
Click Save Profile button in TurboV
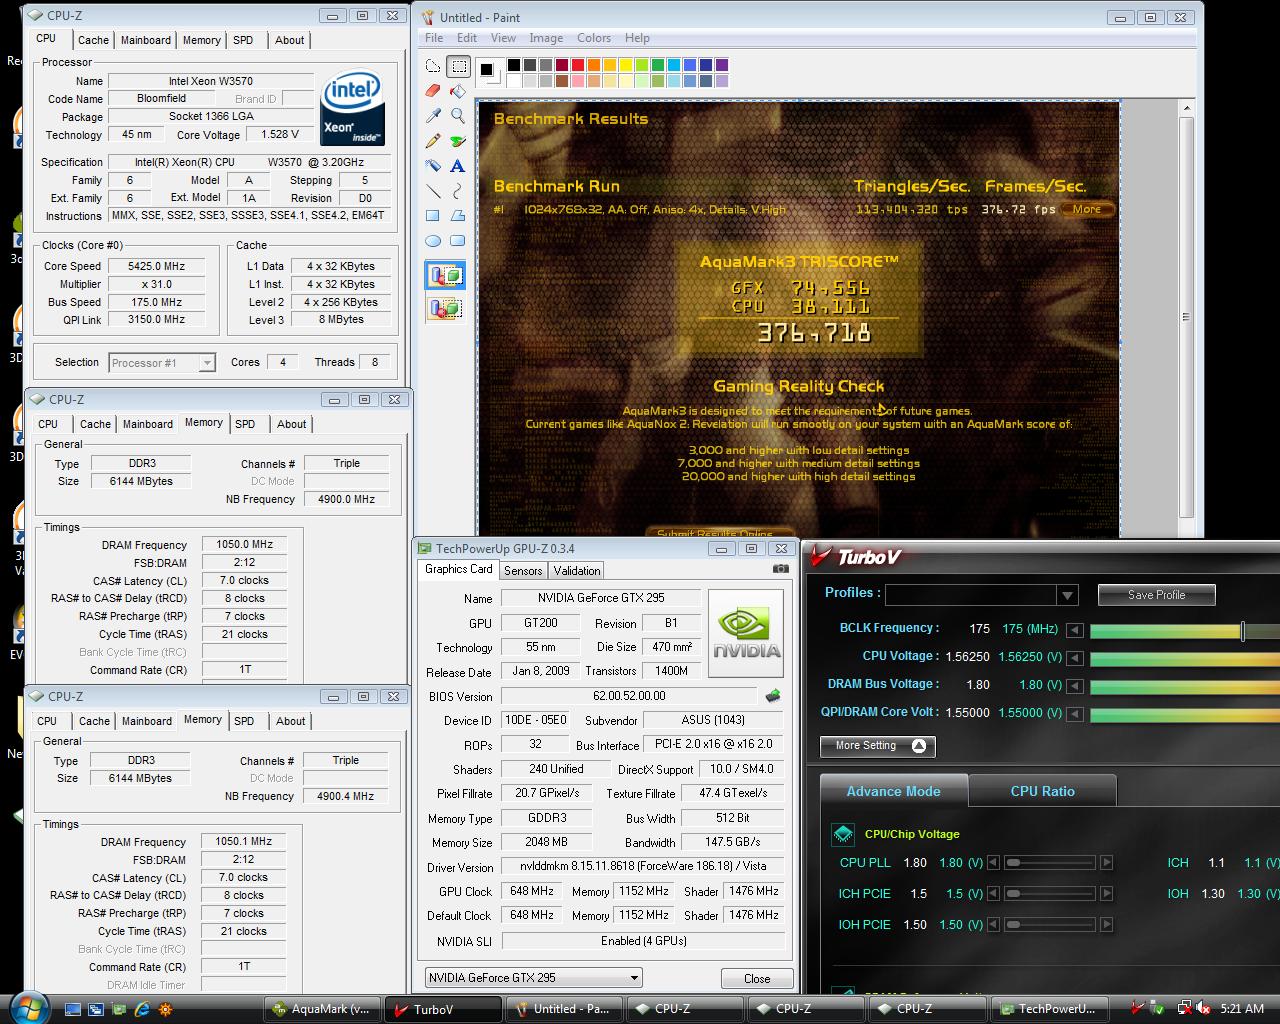tap(1156, 595)
